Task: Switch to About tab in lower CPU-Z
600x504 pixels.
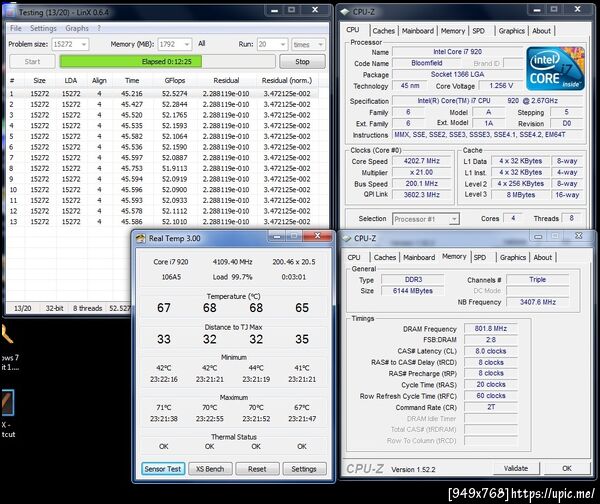Action: click(x=543, y=258)
